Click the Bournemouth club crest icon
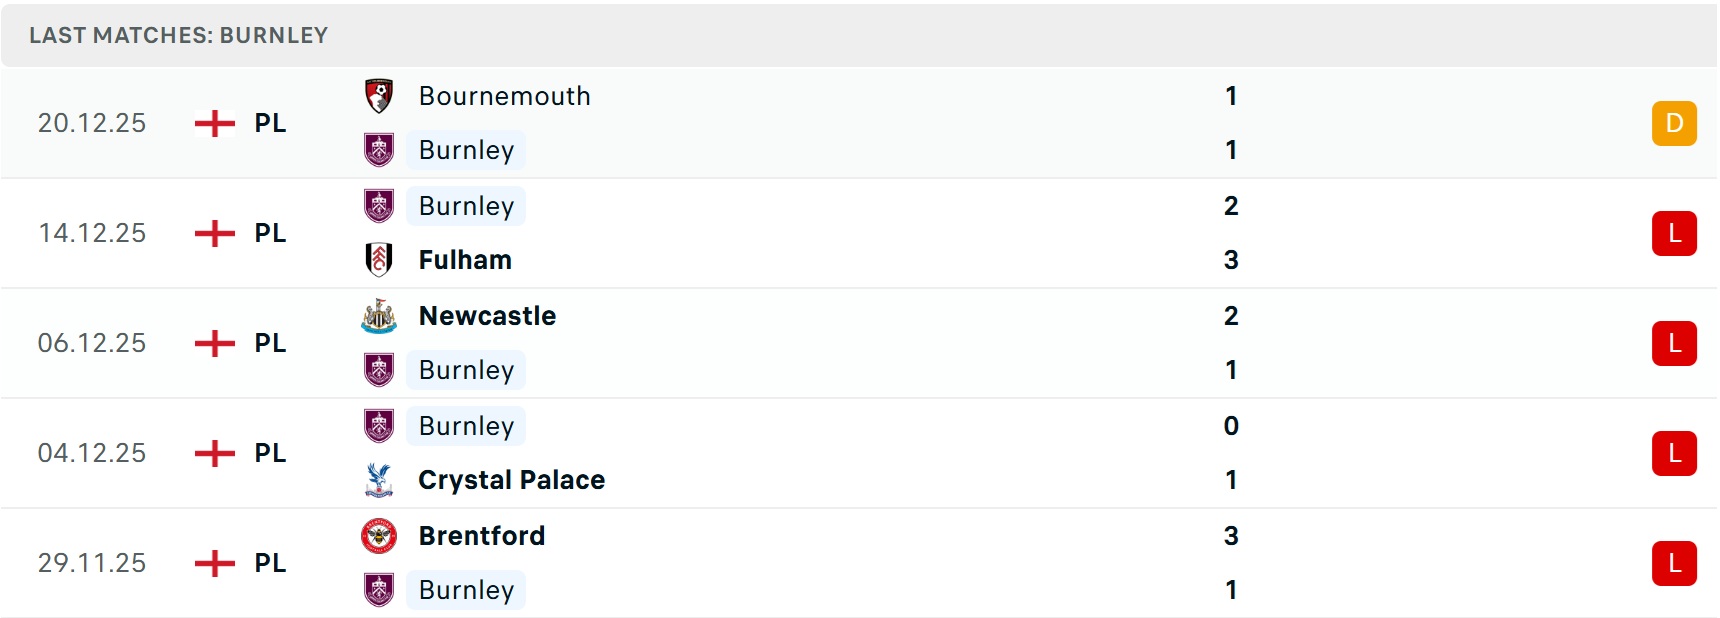Screen dimensions: 1720x618 tap(379, 96)
